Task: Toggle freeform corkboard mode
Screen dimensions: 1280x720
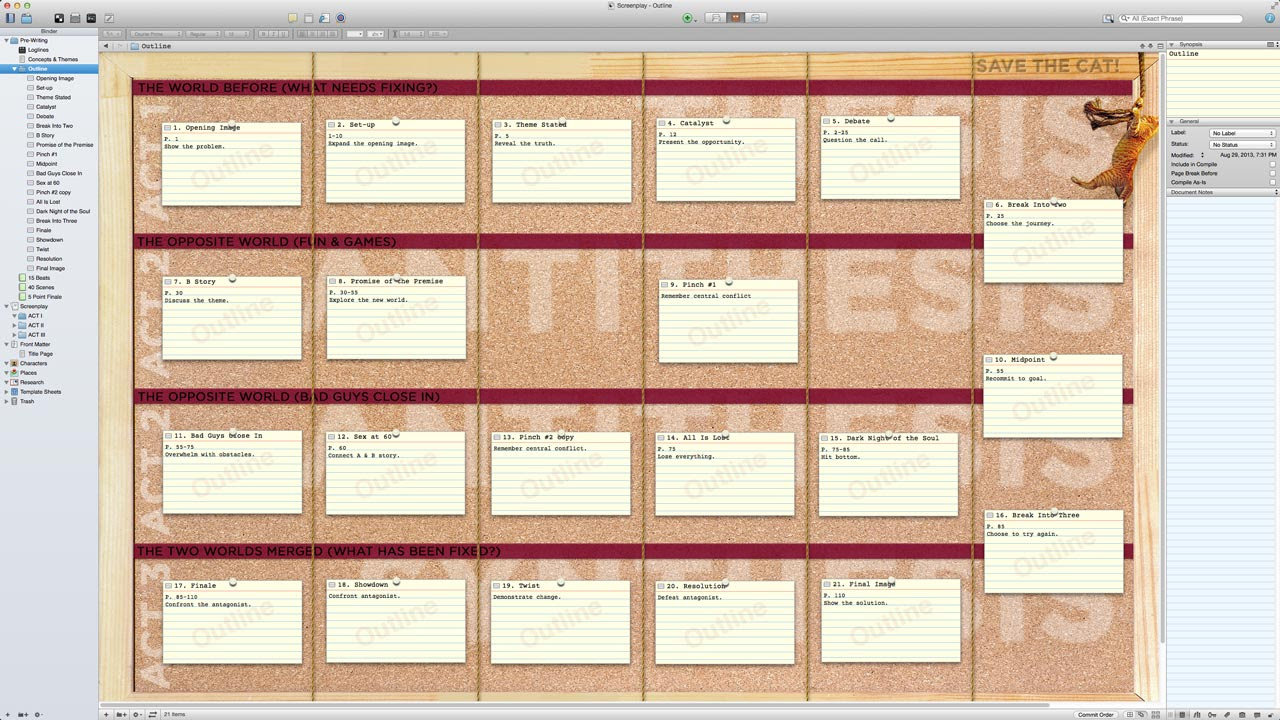Action: [1143, 714]
